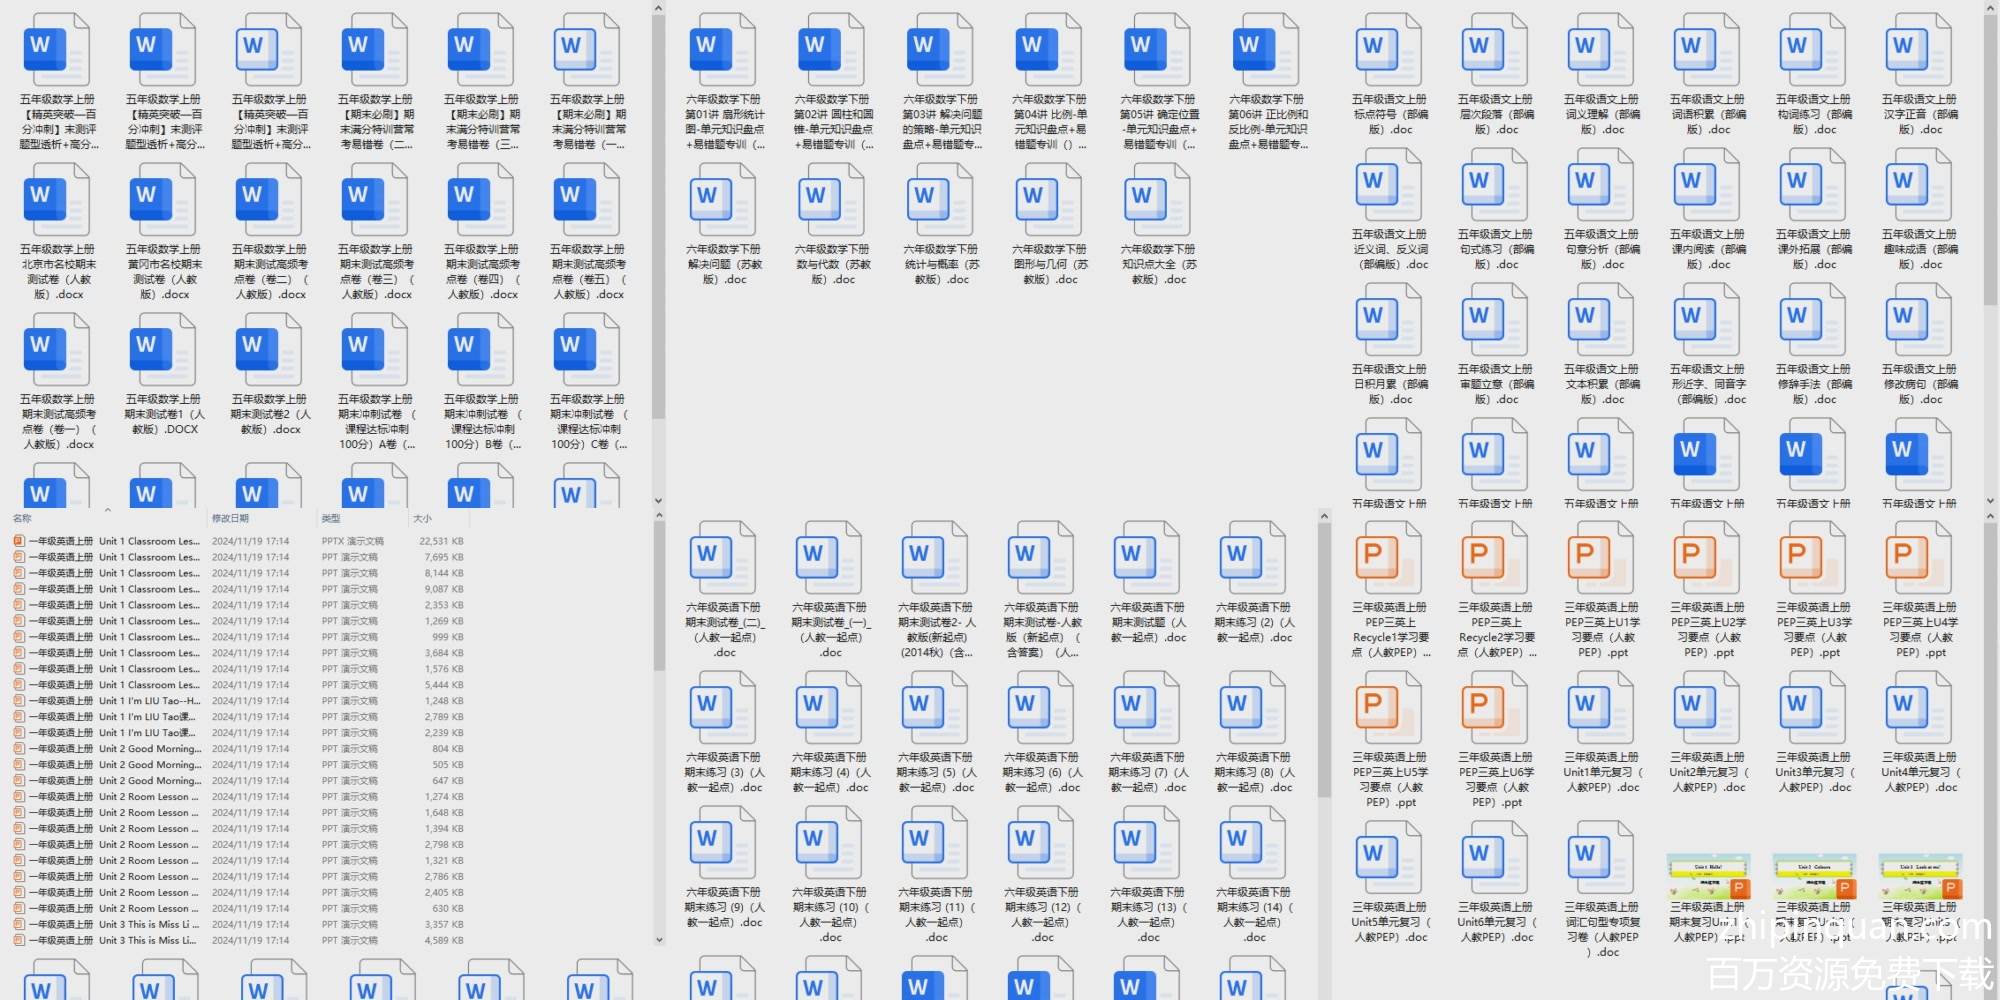The height and width of the screenshot is (1000, 2000).
Task: Open 期末练习 (5) Word document
Action: [x=936, y=732]
